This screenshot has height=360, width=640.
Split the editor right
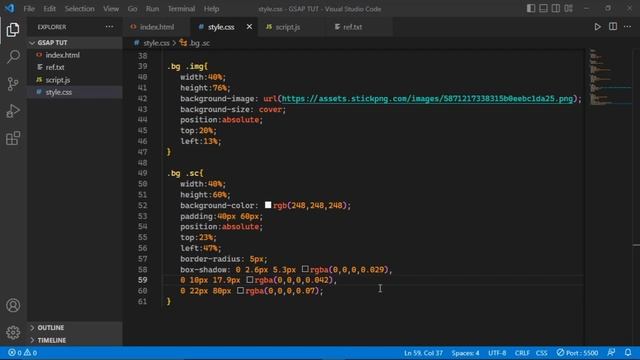click(613, 27)
